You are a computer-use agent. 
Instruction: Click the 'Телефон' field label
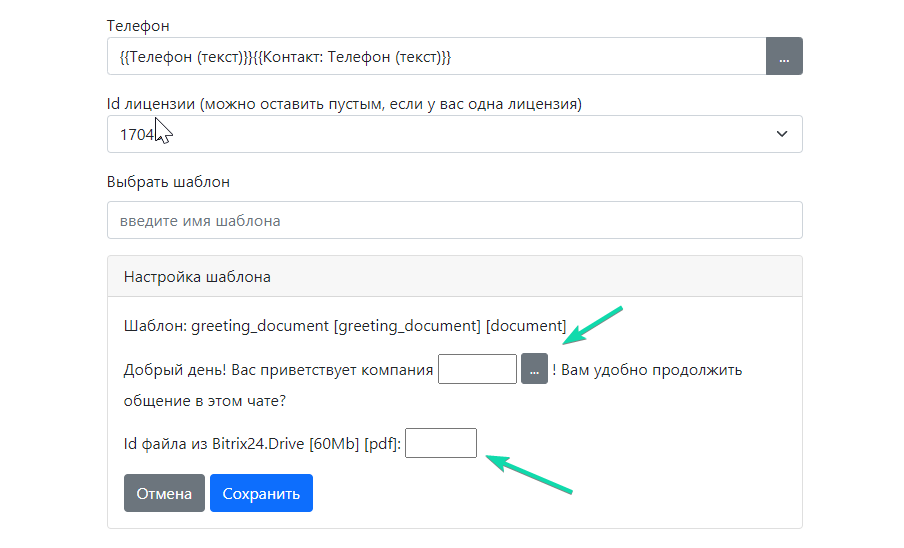138,25
